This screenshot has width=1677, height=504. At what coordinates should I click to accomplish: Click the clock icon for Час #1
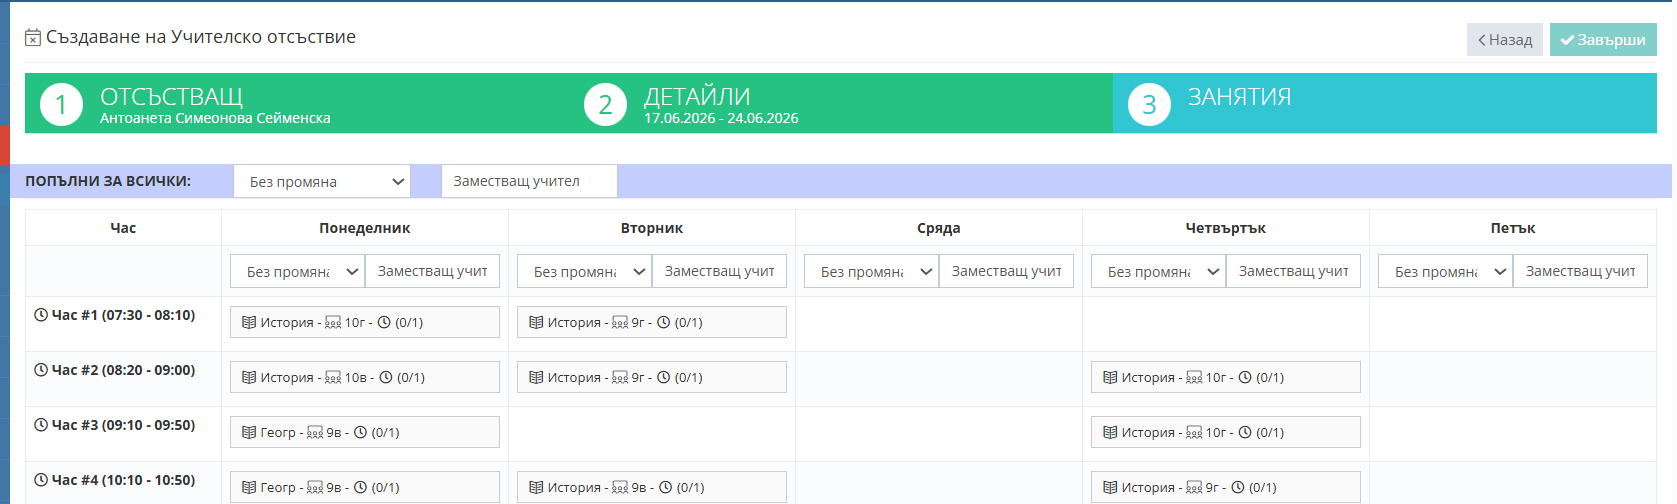(41, 315)
